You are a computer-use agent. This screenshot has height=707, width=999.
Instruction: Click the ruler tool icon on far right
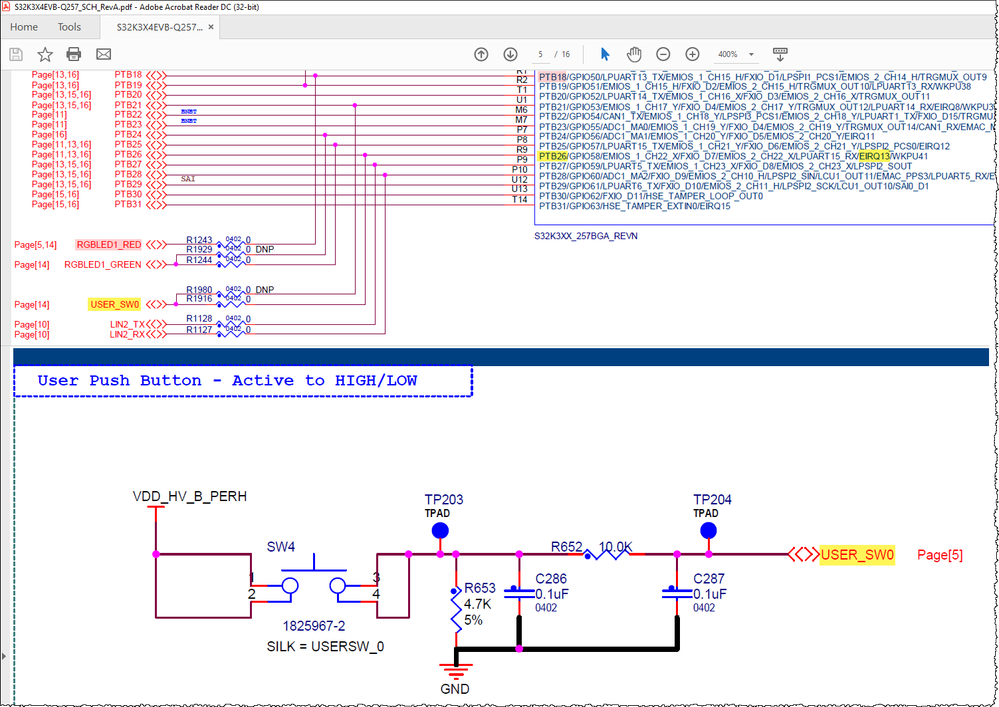pyautogui.click(x=779, y=55)
